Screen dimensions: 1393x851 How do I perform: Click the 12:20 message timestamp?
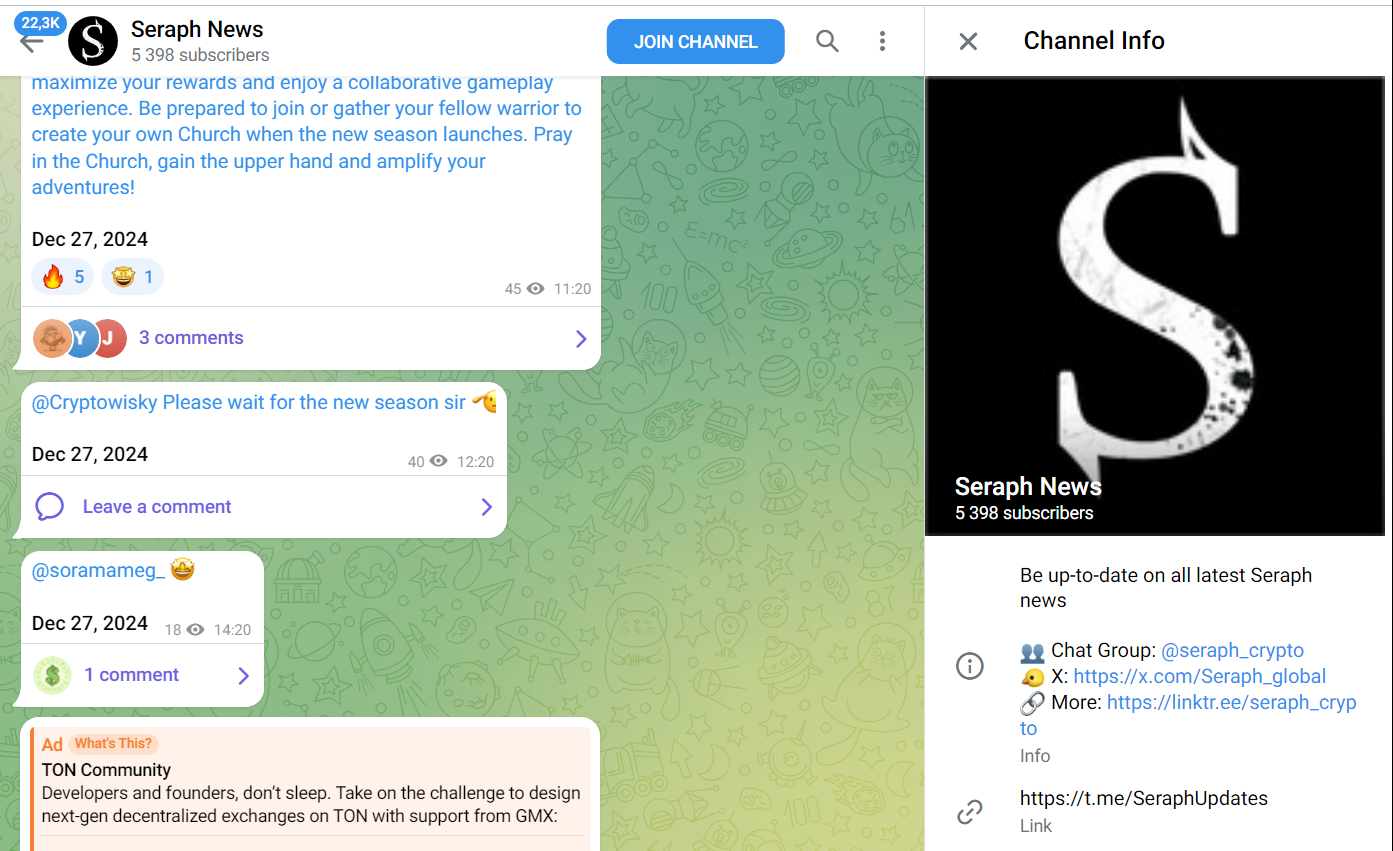pyautogui.click(x=475, y=462)
